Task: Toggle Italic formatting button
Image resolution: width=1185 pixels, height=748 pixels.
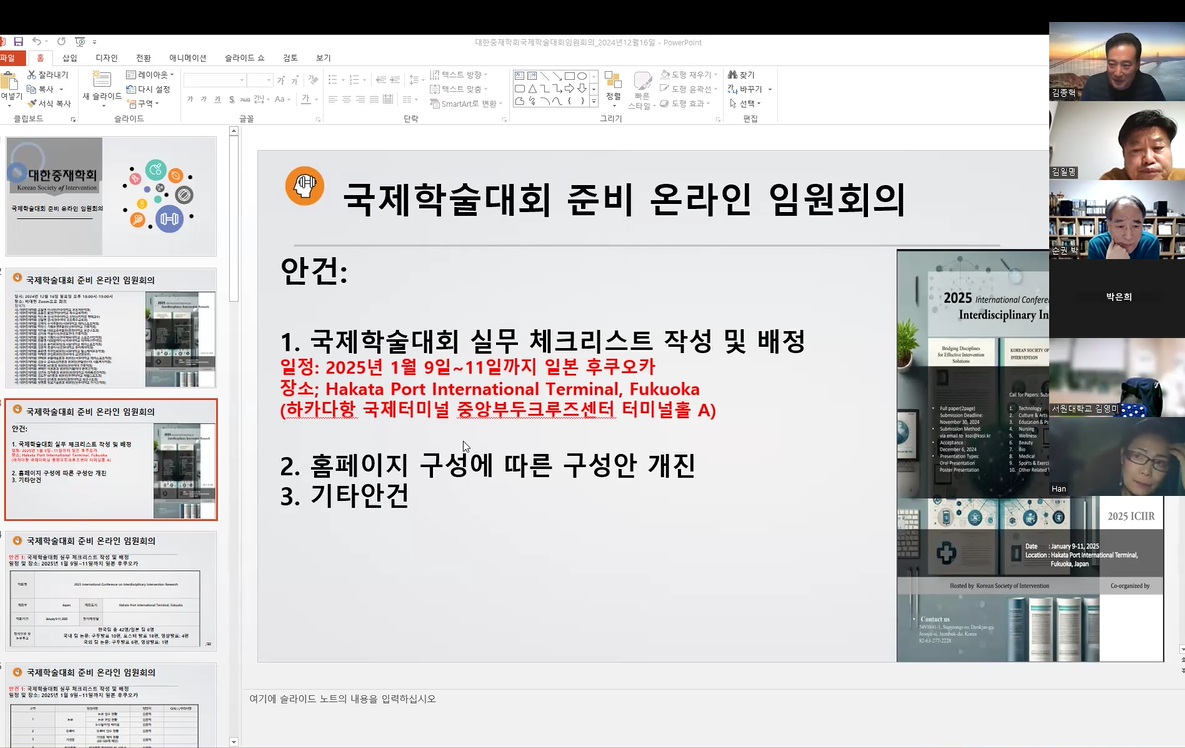Action: point(203,99)
